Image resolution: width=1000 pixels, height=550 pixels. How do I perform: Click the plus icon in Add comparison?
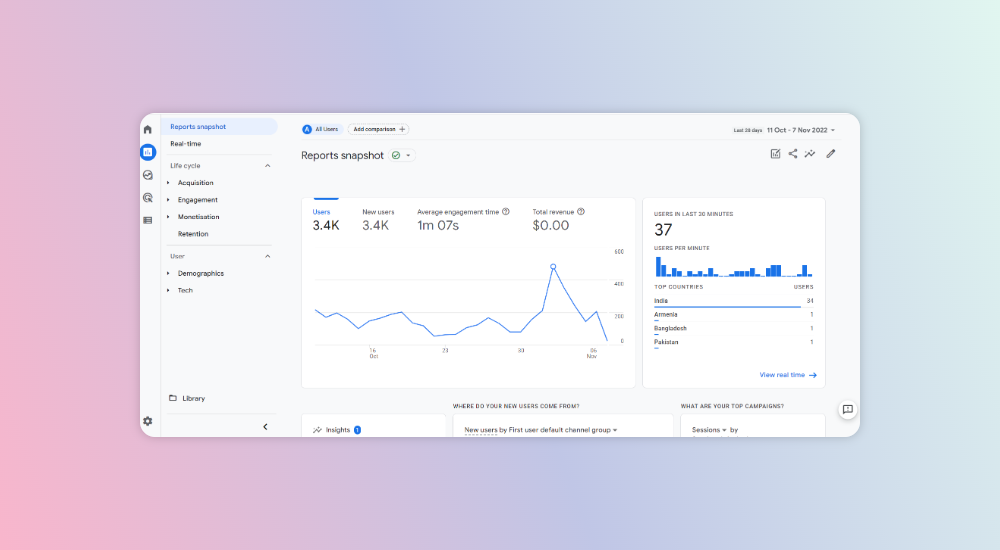click(x=402, y=129)
